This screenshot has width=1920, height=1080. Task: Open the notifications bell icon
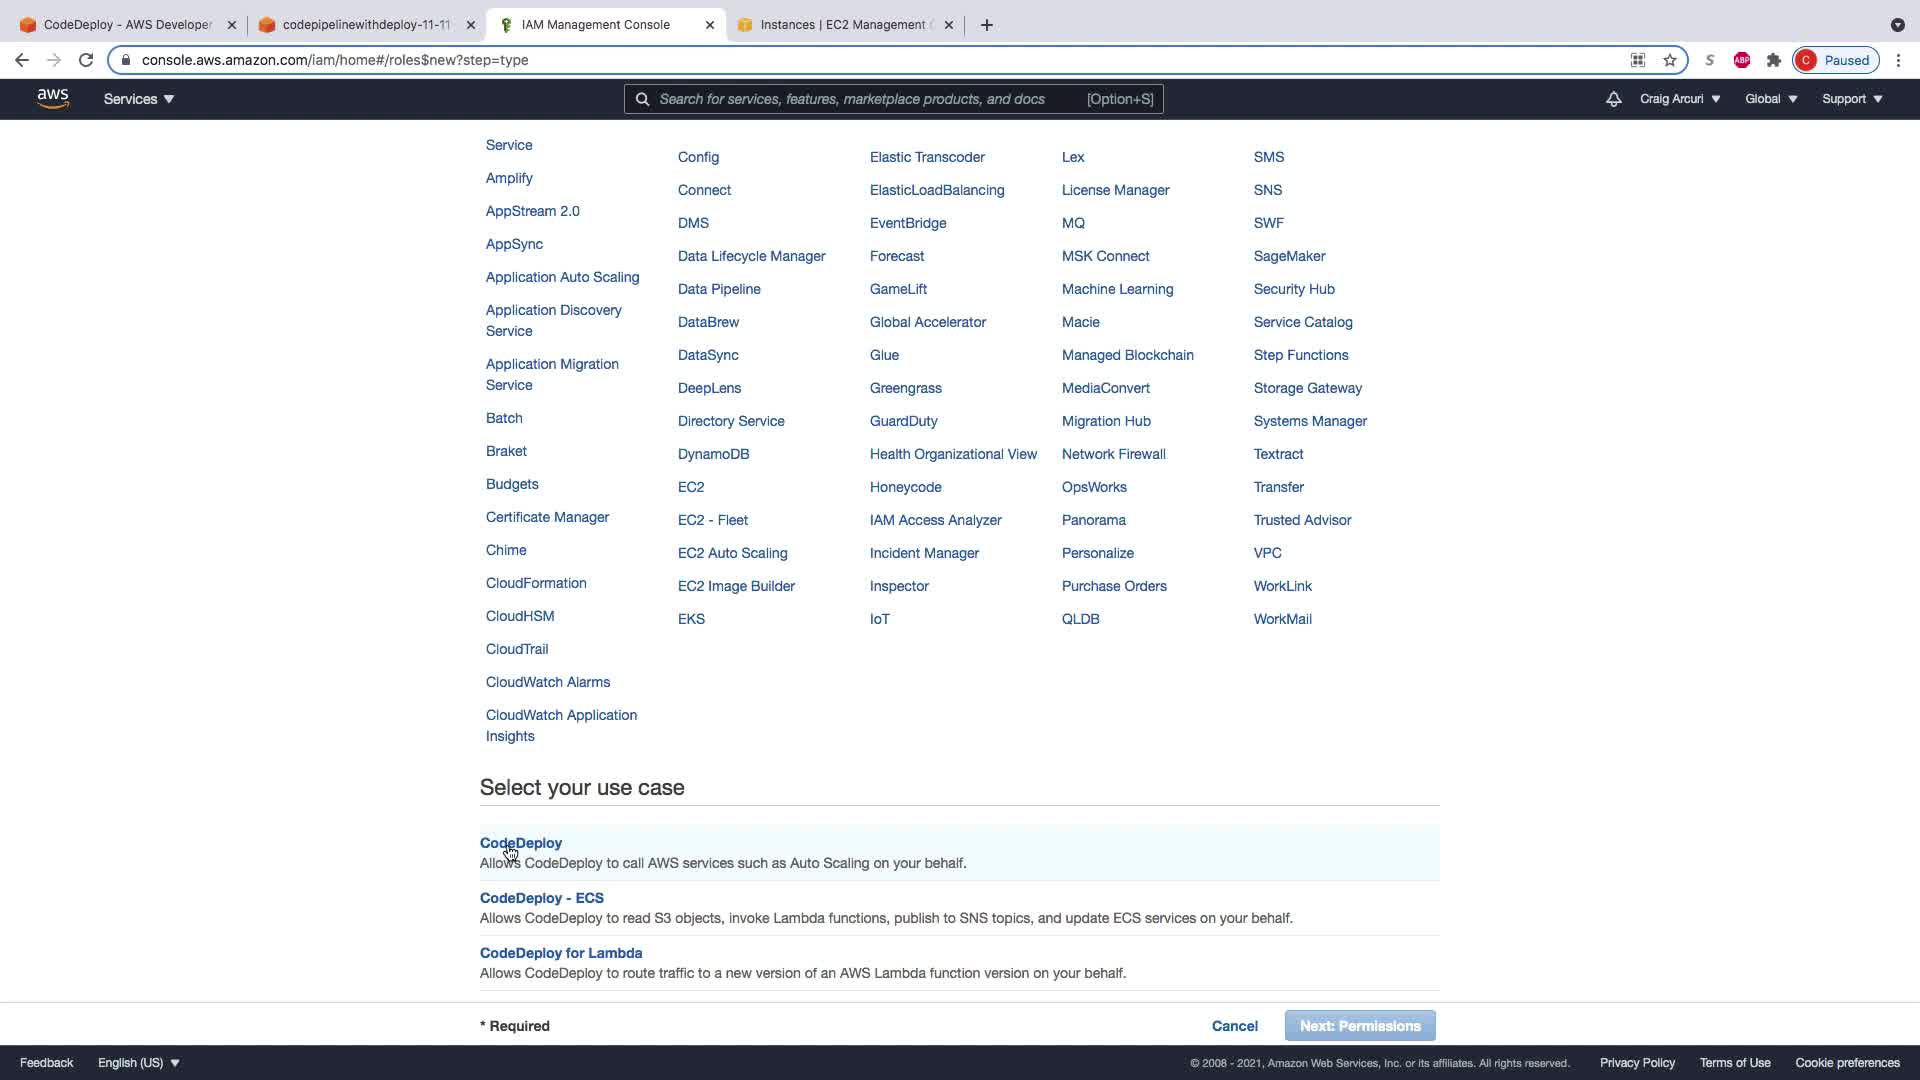[1613, 99]
